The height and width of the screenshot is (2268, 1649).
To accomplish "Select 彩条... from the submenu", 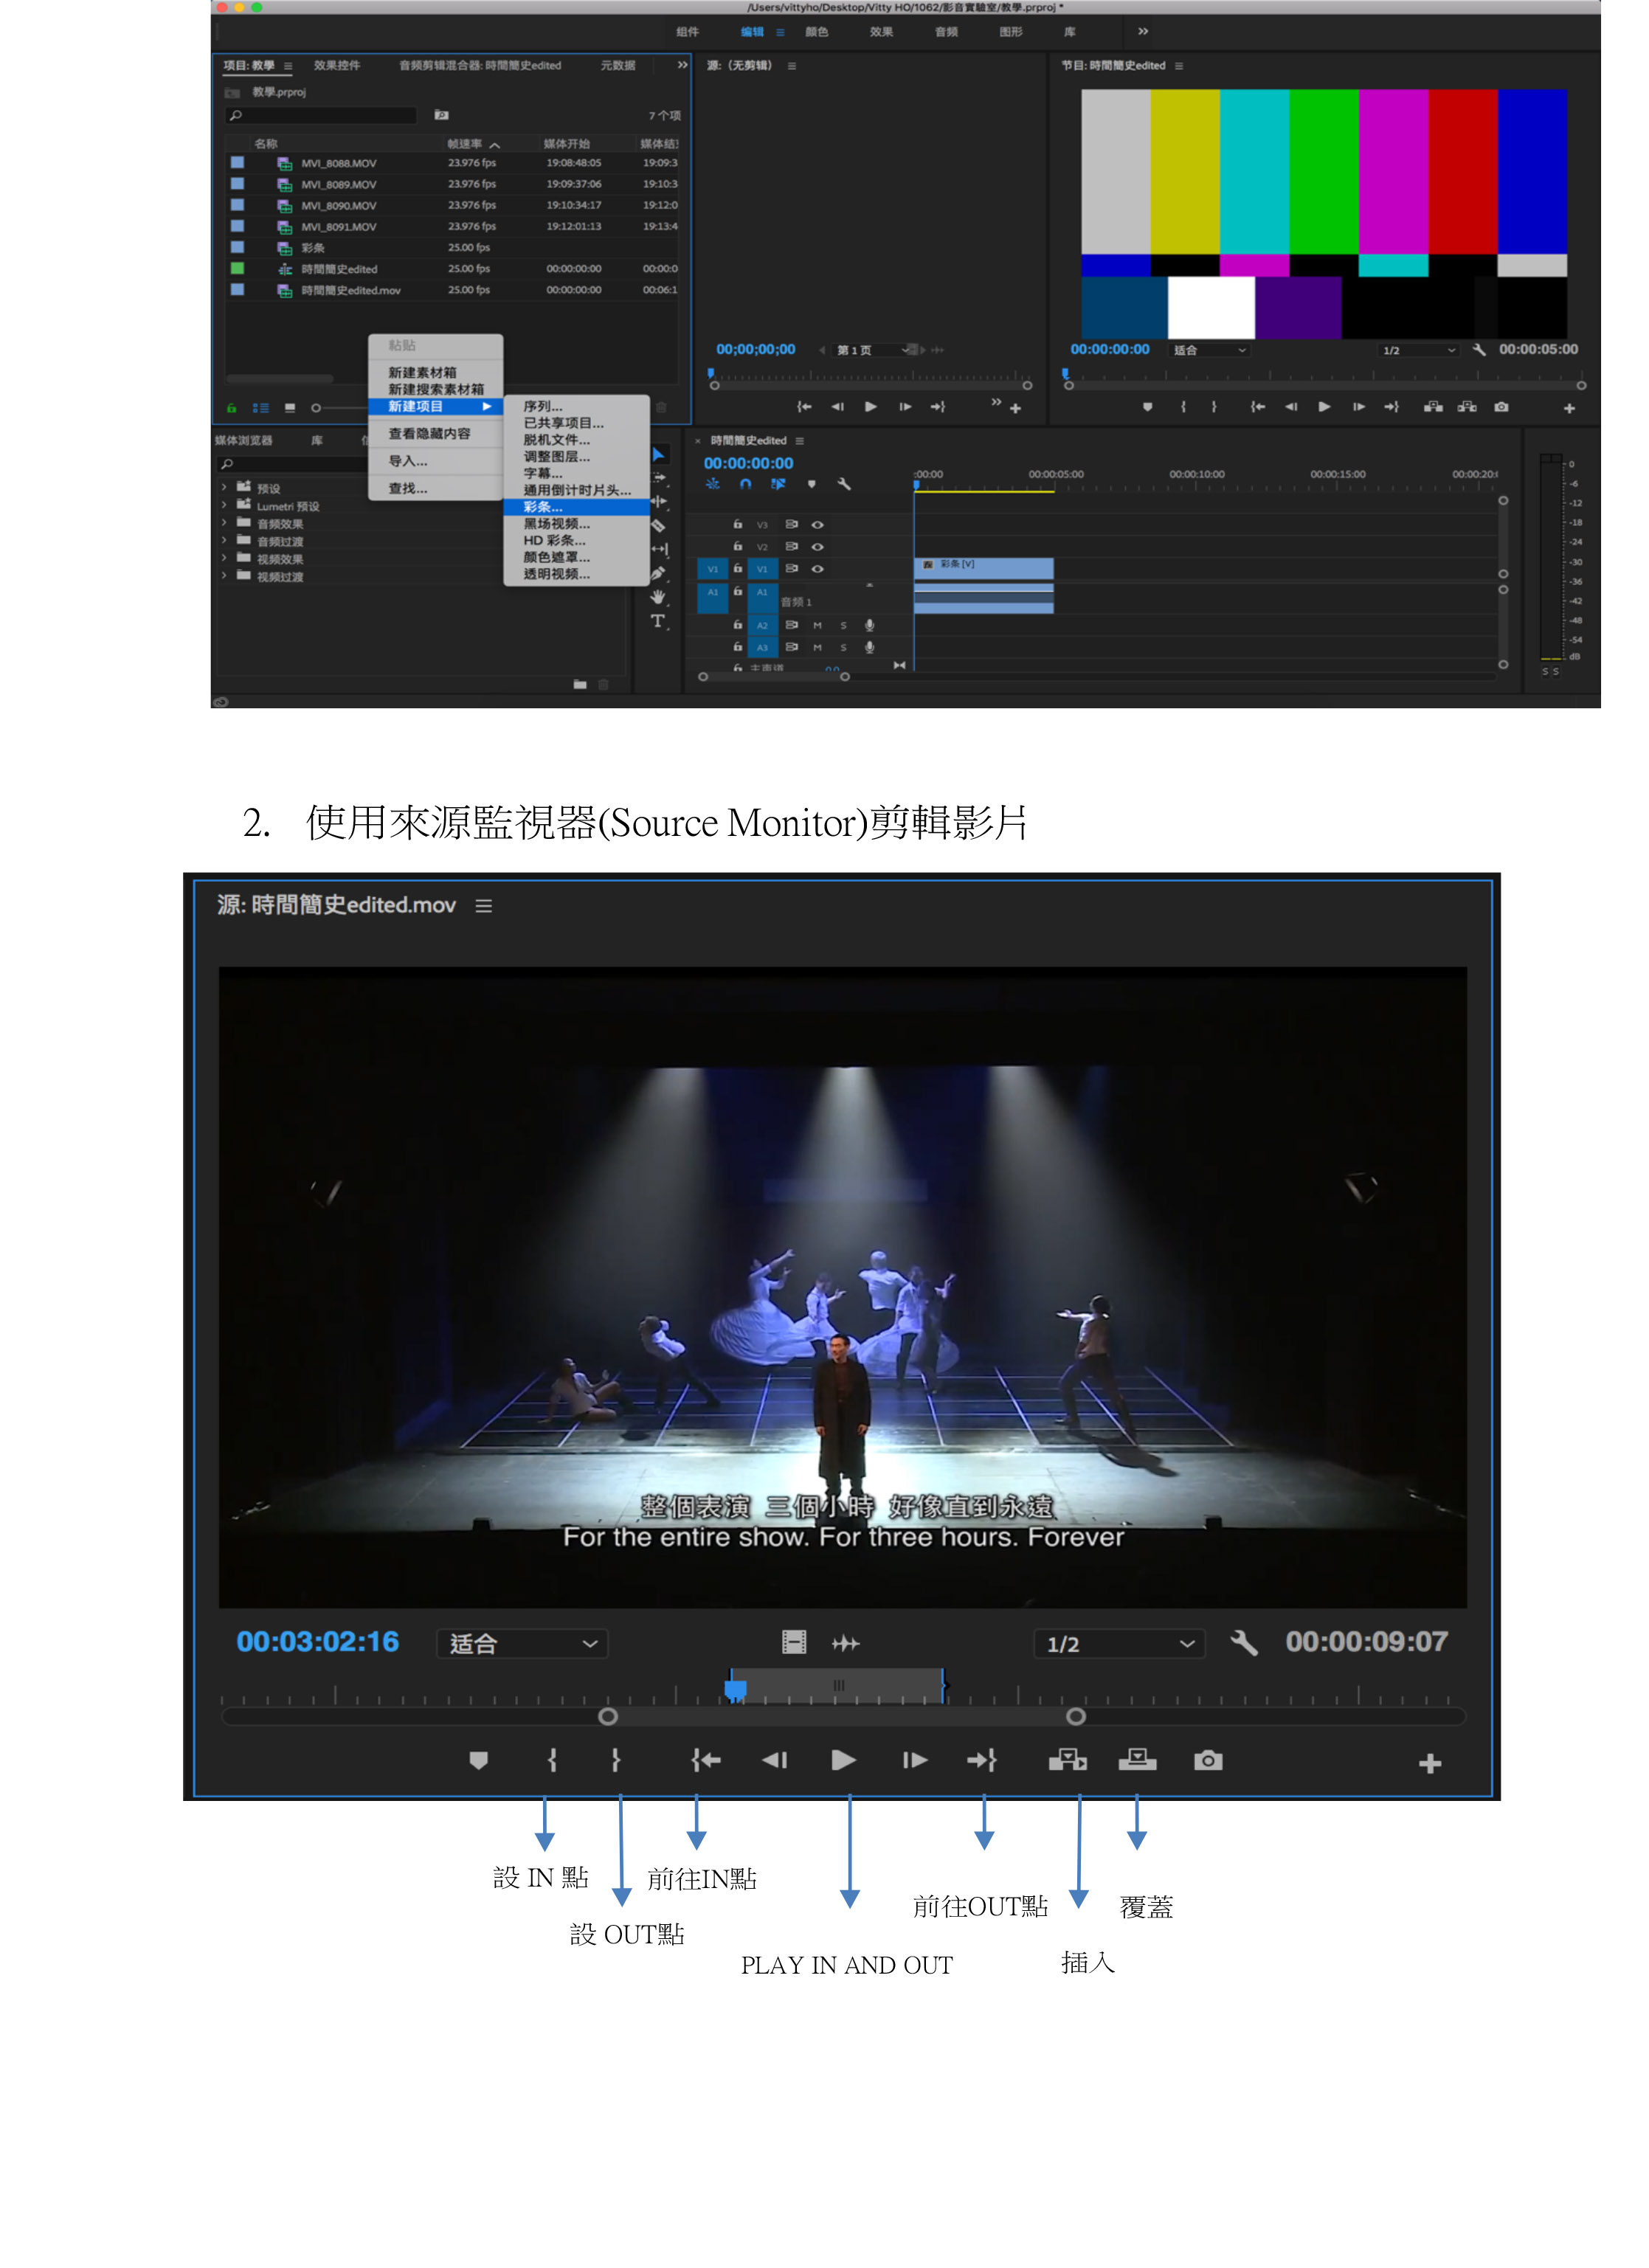I will click(x=544, y=507).
